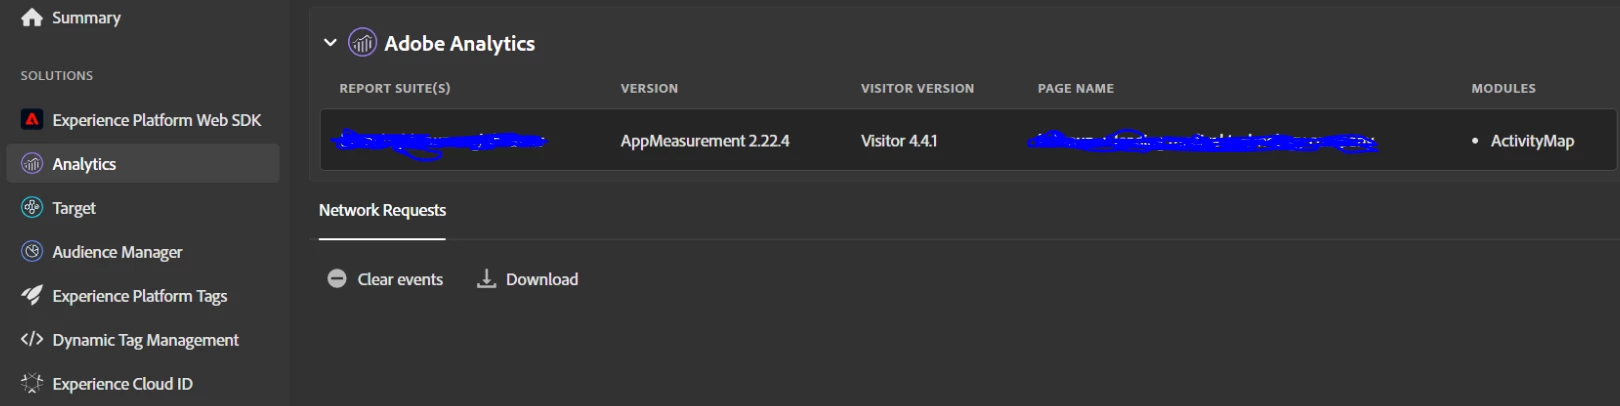
Task: Click the Clear events minus icon
Action: point(337,279)
